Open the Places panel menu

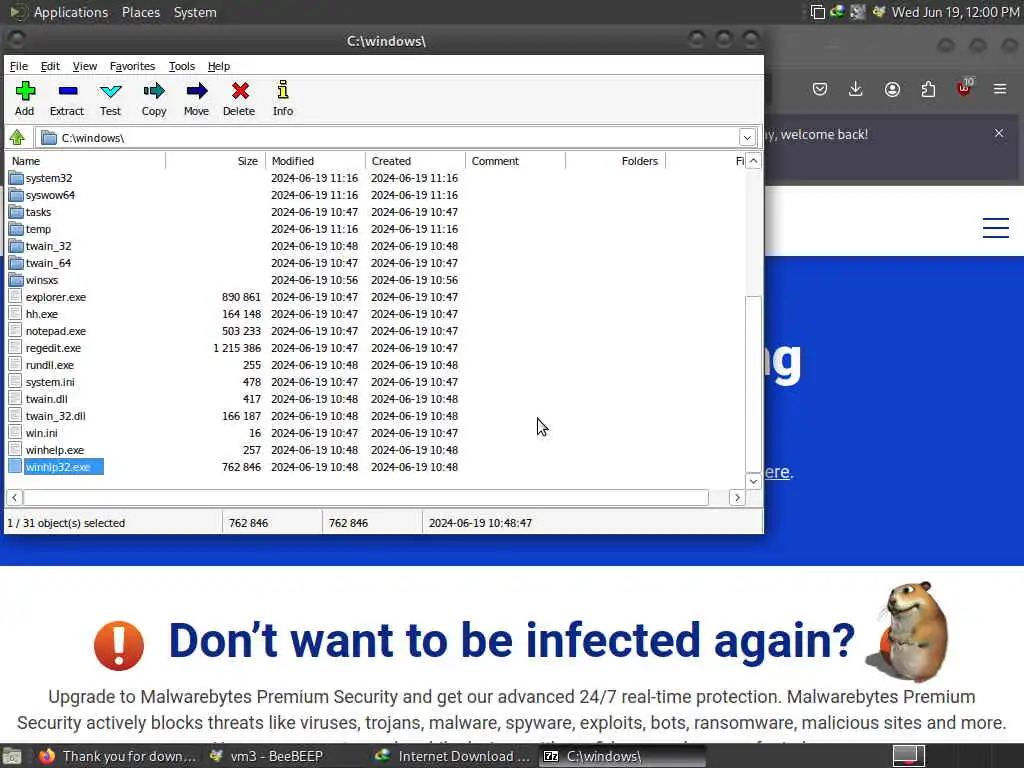(140, 12)
